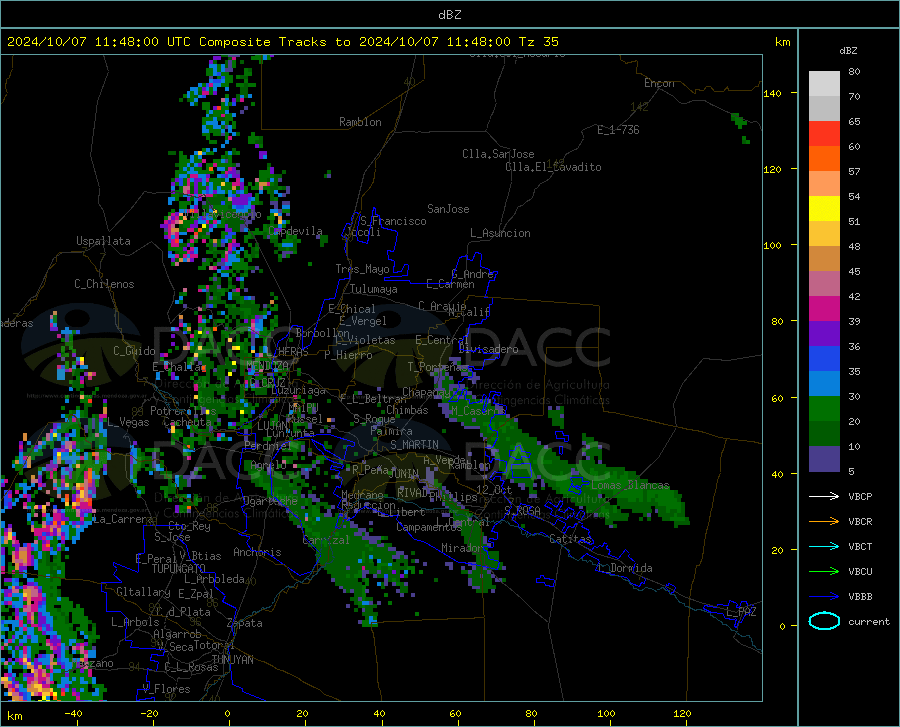Click the L_Dormida label
Image resolution: width=900 pixels, height=727 pixels.
(x=624, y=568)
